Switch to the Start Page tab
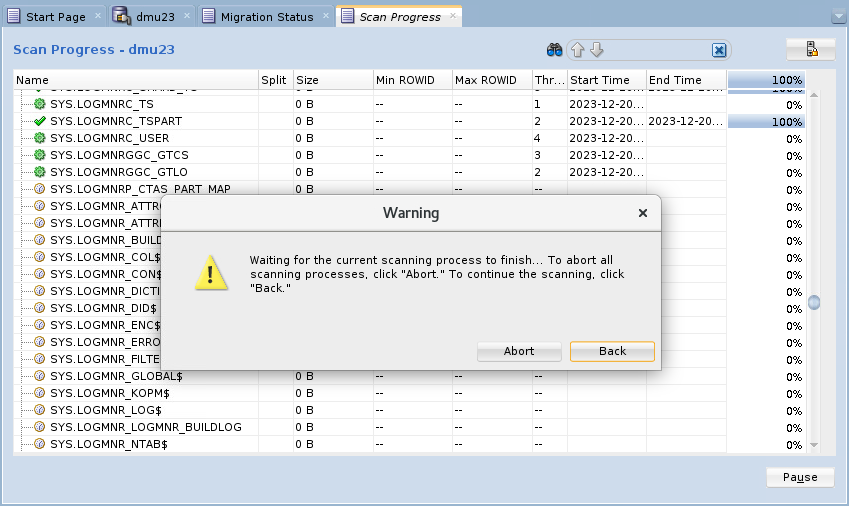This screenshot has height=506, width=849. pos(55,17)
